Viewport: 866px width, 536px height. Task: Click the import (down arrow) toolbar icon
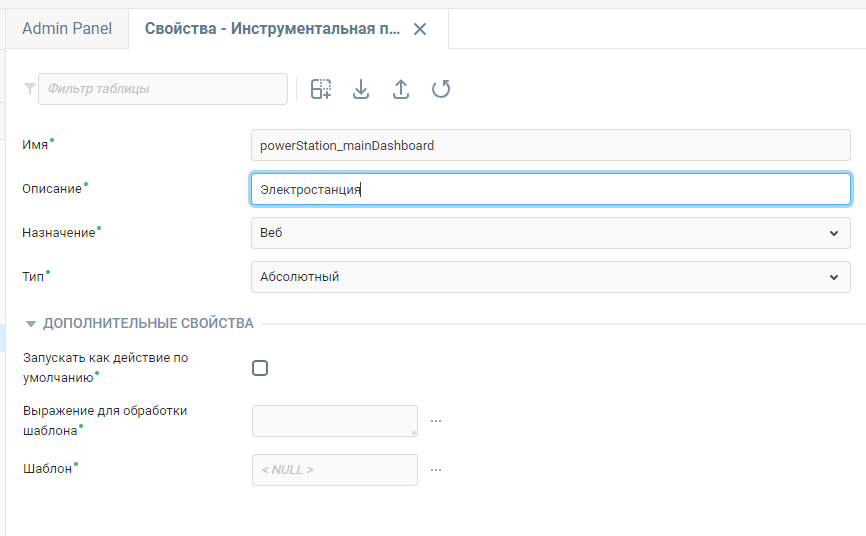pyautogui.click(x=361, y=89)
